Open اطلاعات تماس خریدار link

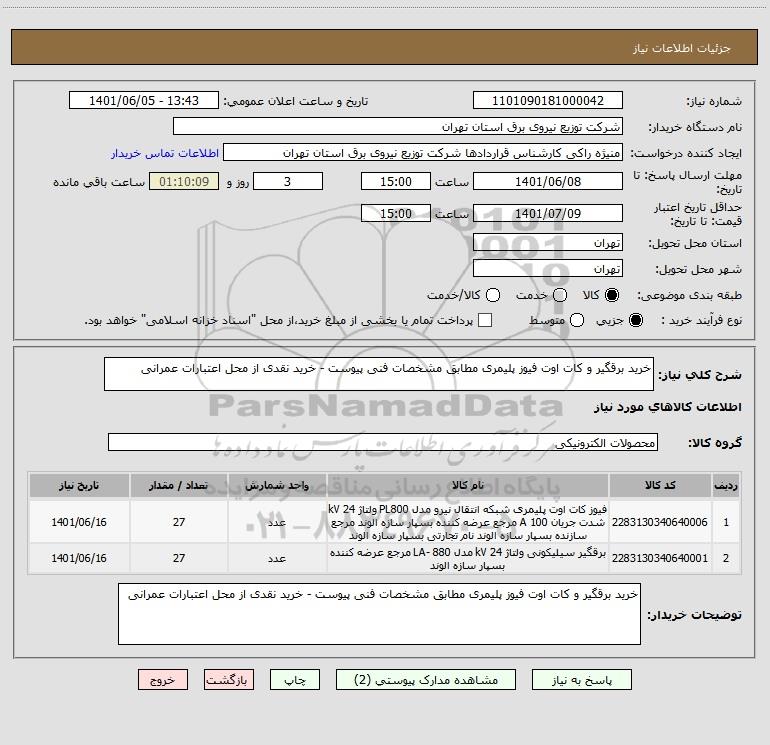tap(165, 153)
